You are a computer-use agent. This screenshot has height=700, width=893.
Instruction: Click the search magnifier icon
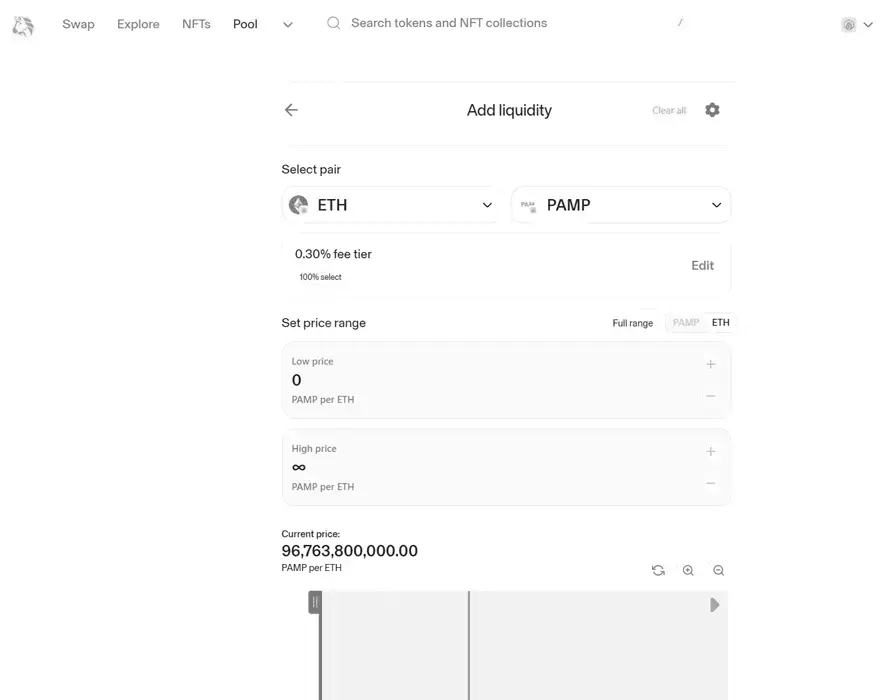click(333, 22)
